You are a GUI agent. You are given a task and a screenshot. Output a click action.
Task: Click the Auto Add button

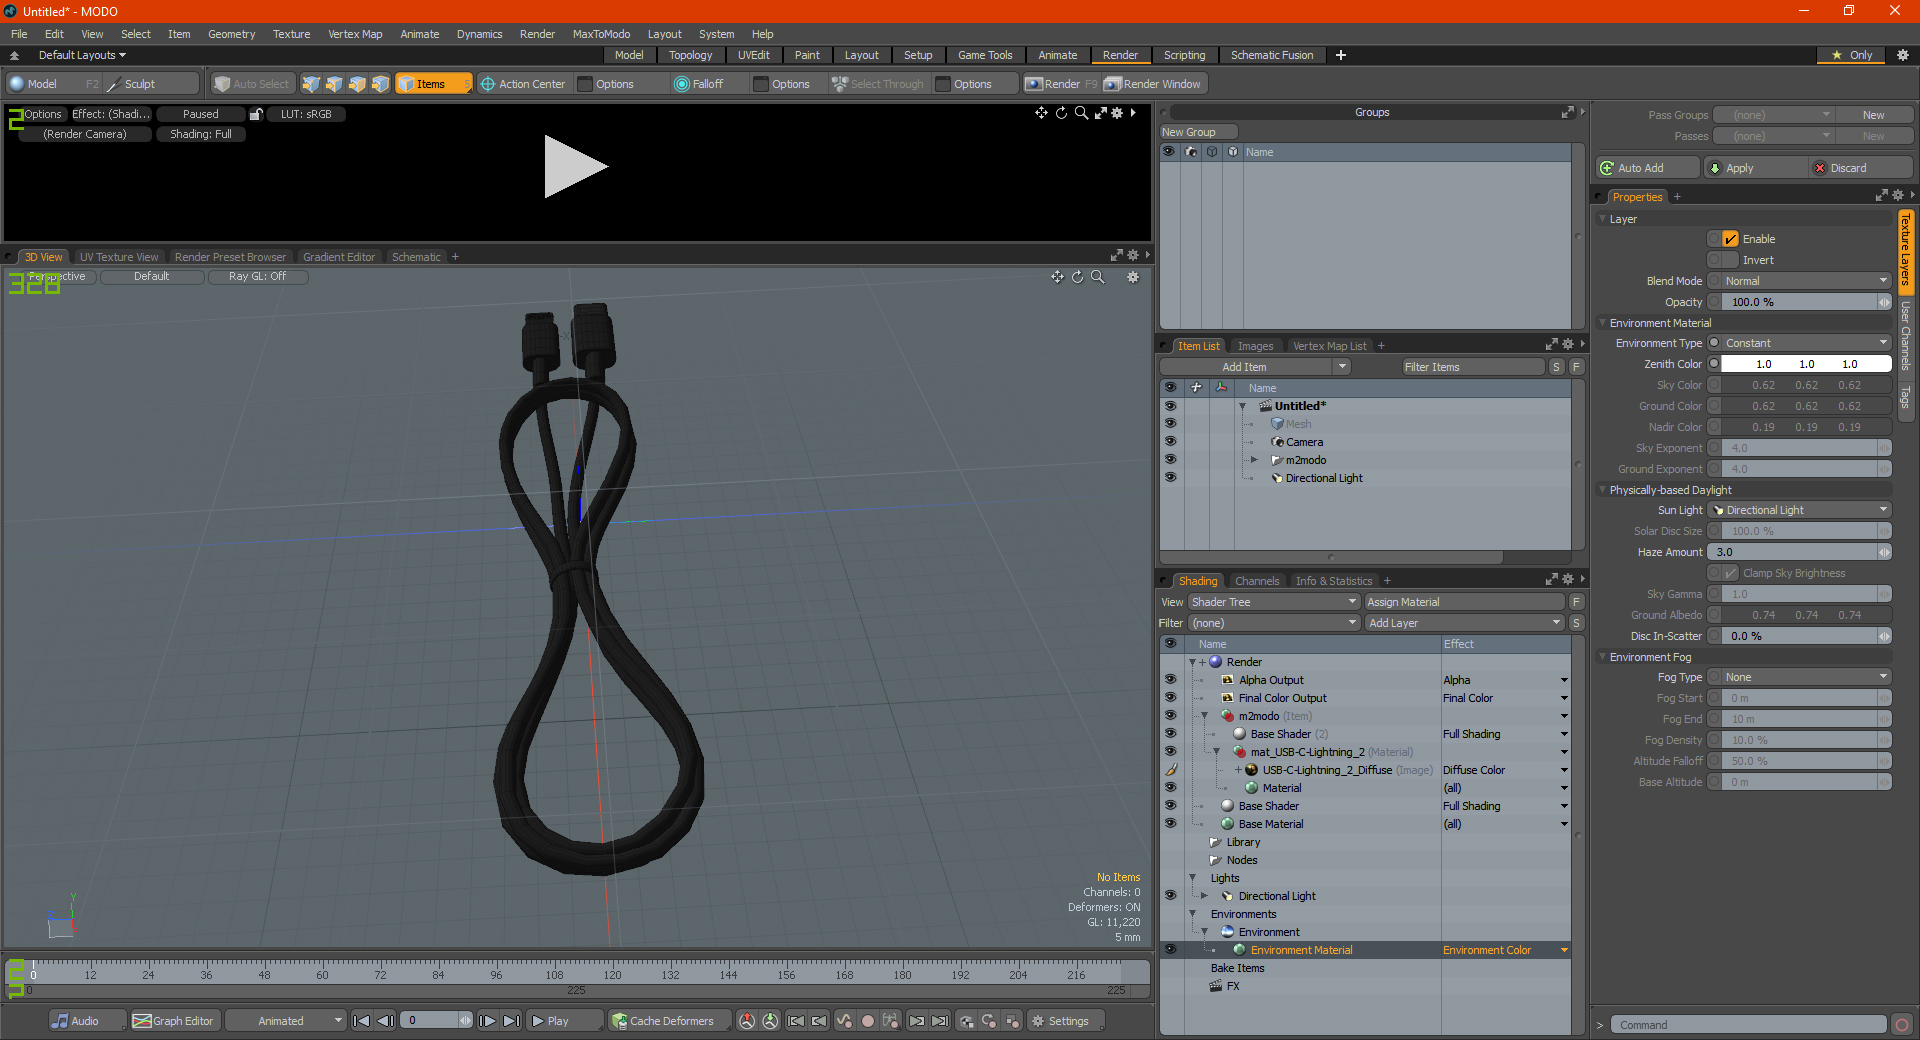point(1648,168)
